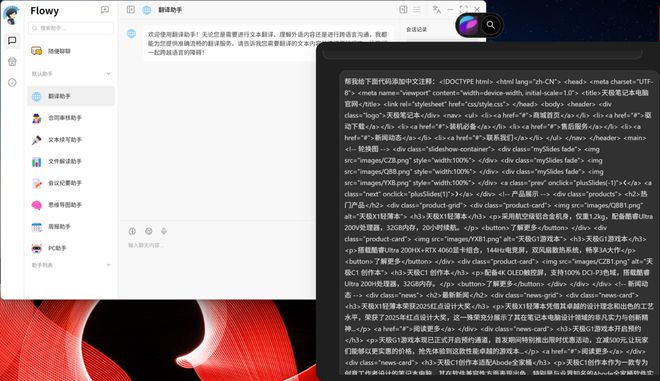660x381 pixels.
Task: Select the 合同审核助手 assistant
Action: 71,118
